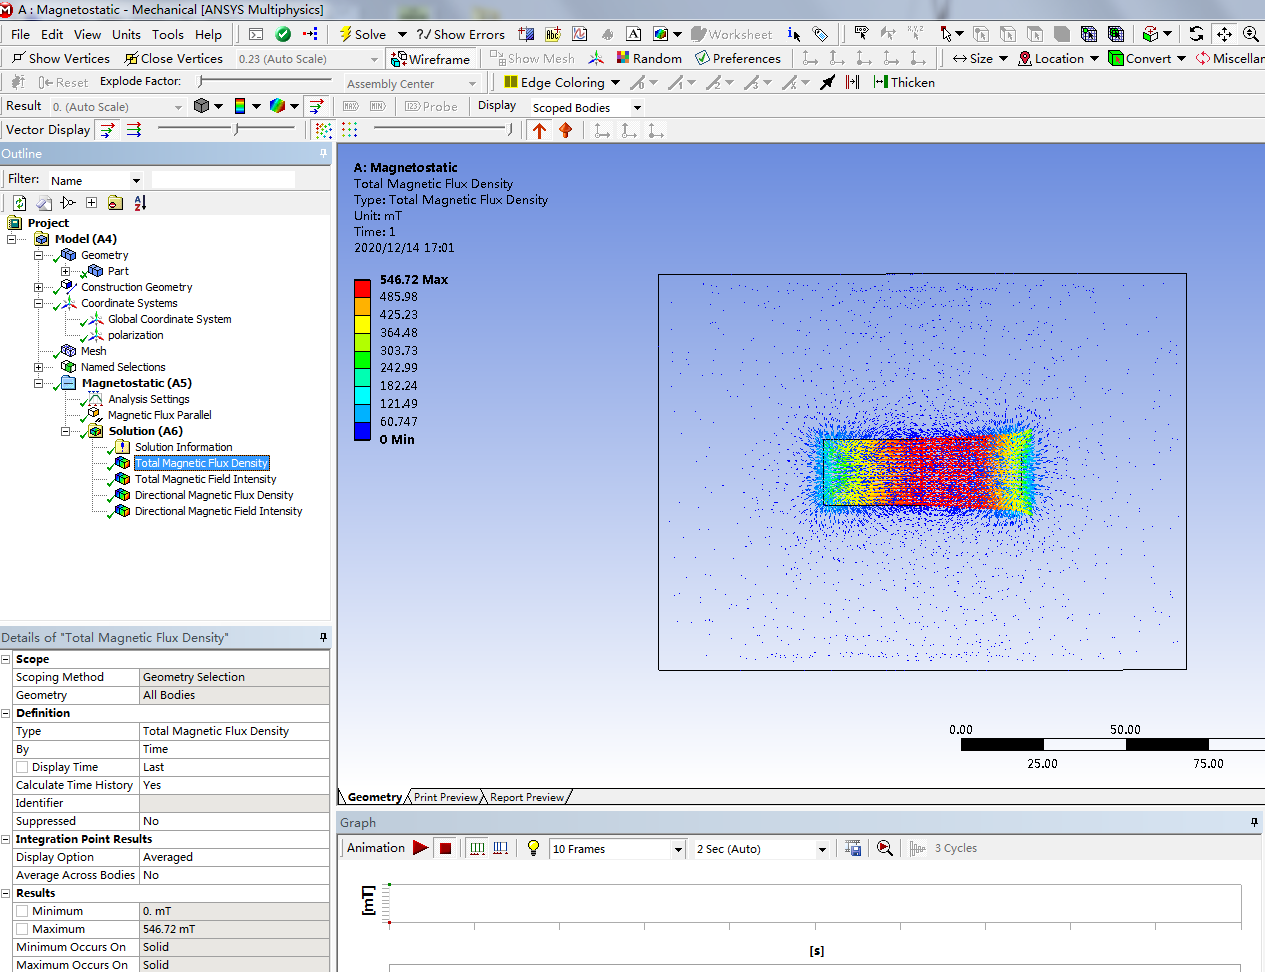Viewport: 1265px width, 972px height.
Task: Select the Pan view tool
Action: point(1224,34)
